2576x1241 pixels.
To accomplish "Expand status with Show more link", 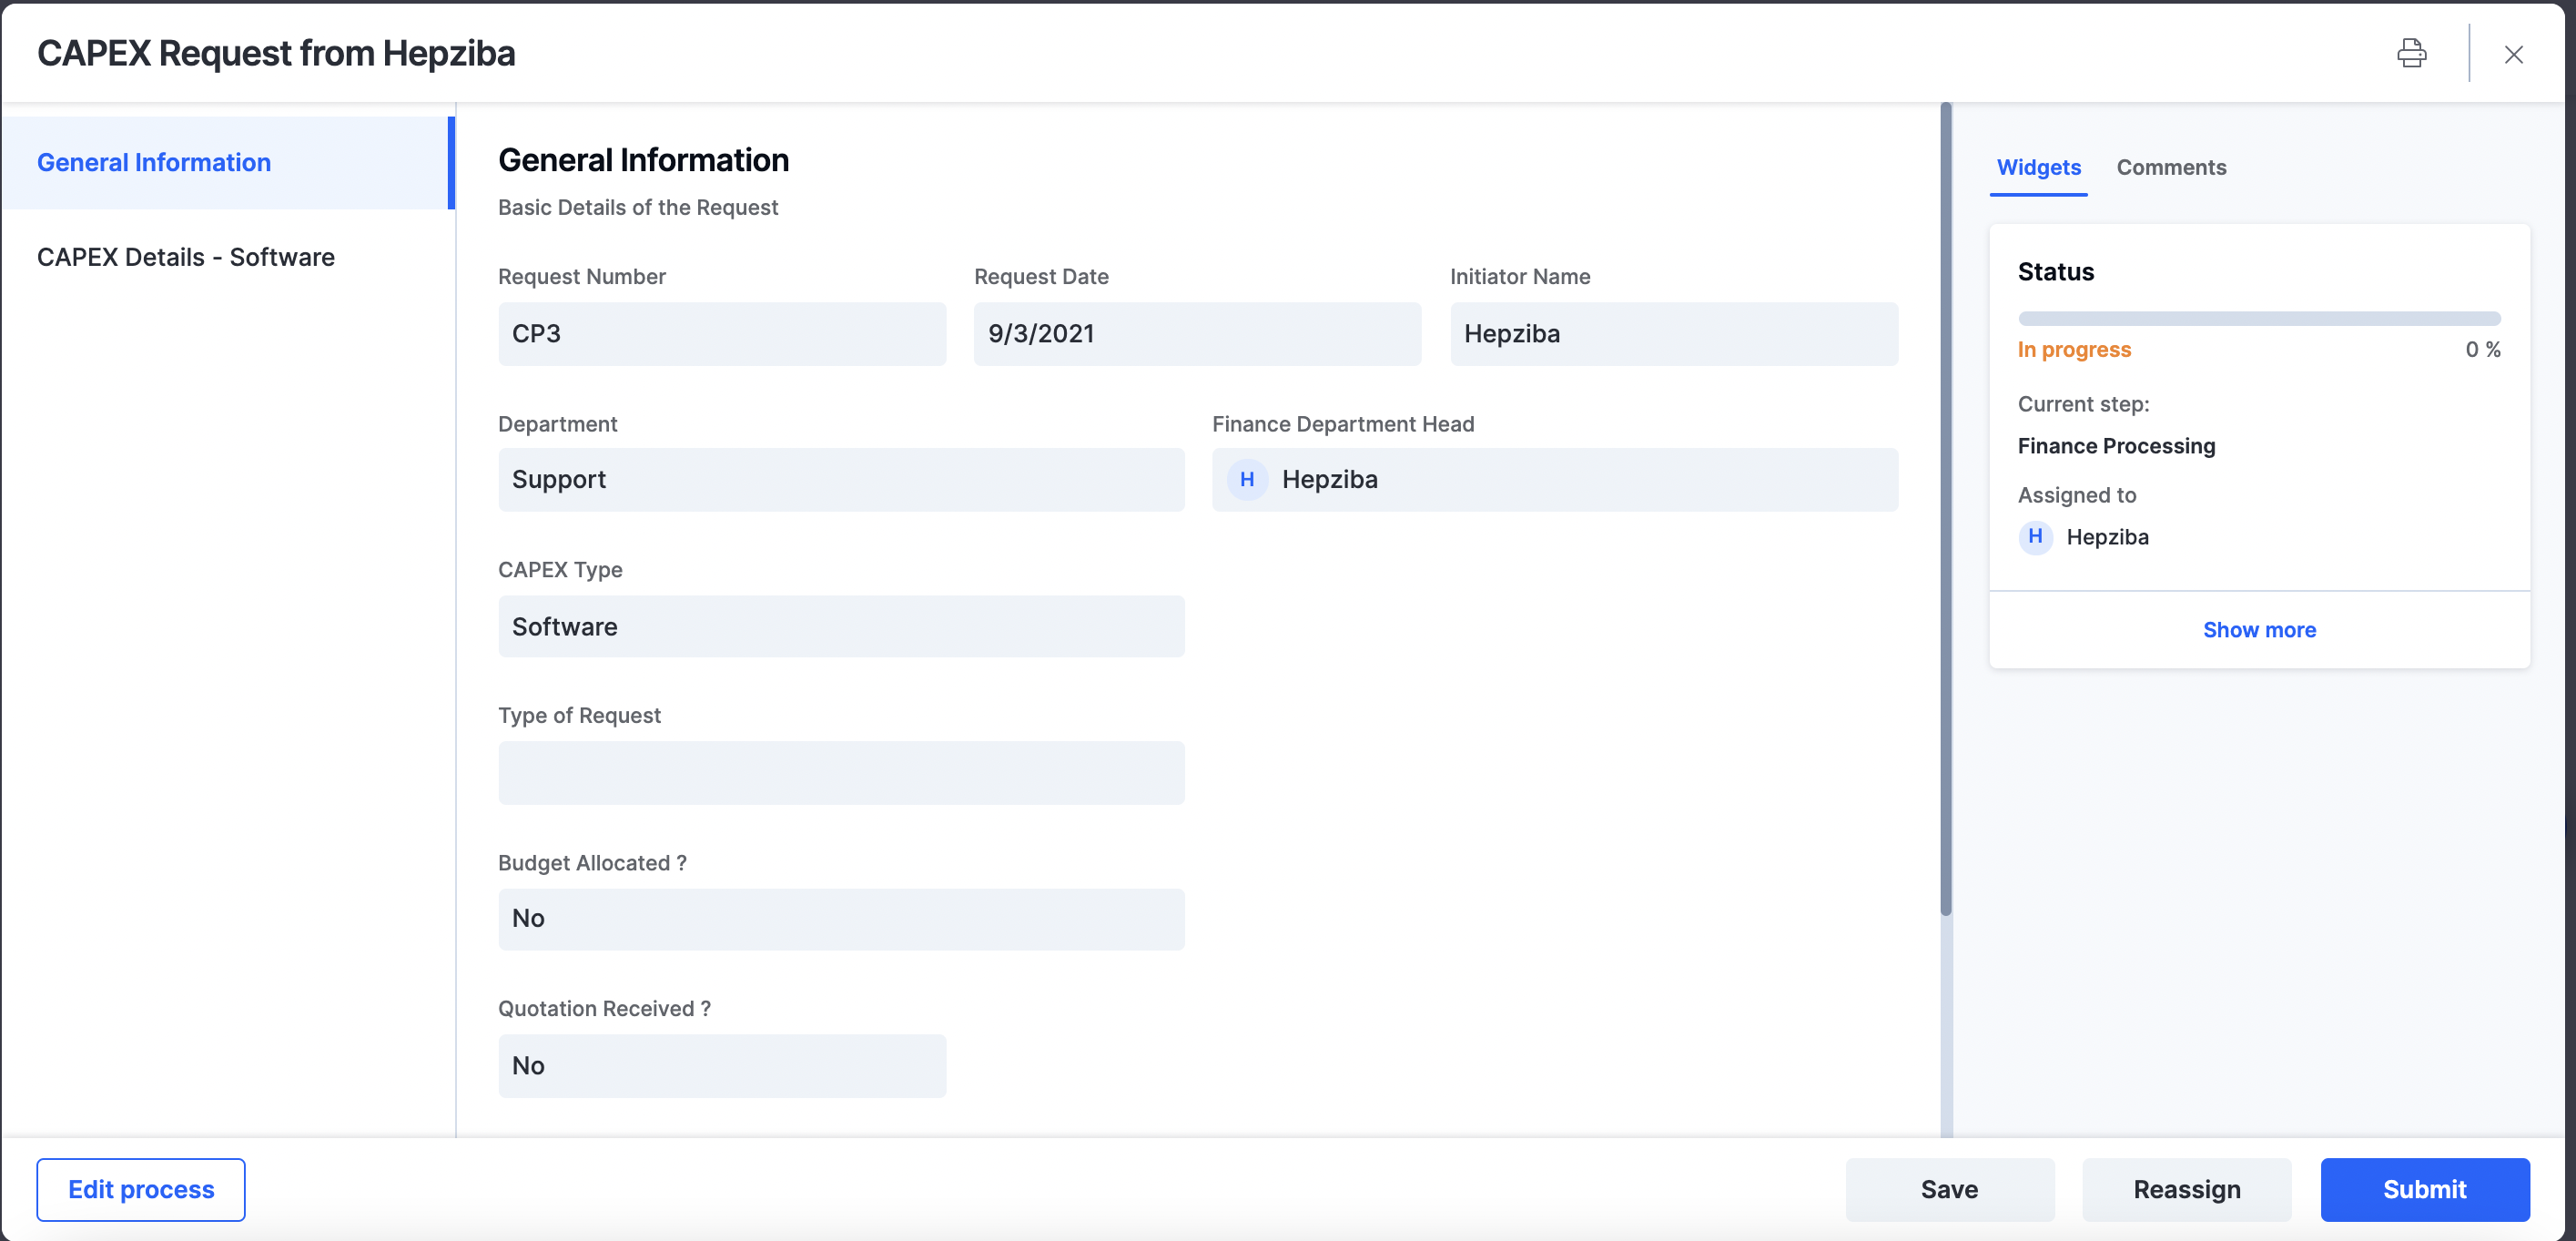I will click(x=2259, y=629).
